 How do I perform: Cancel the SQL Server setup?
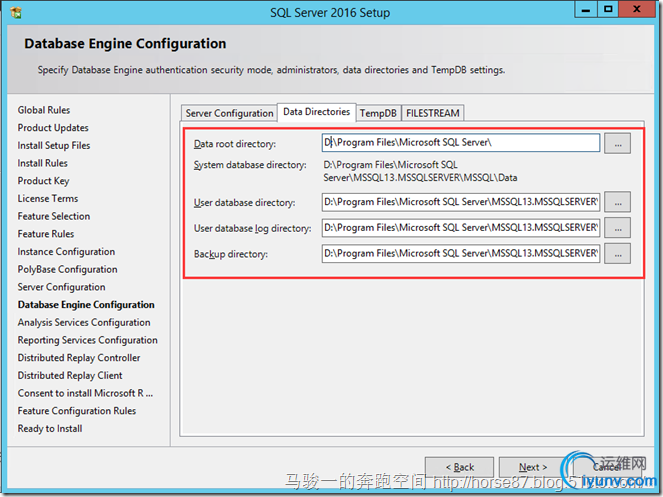(607, 467)
